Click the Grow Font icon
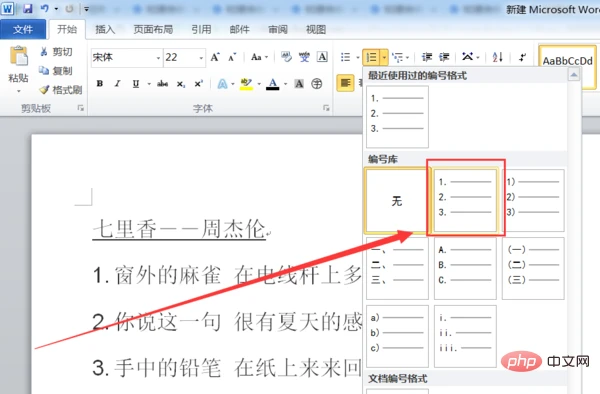The width and height of the screenshot is (600, 394). (215, 57)
